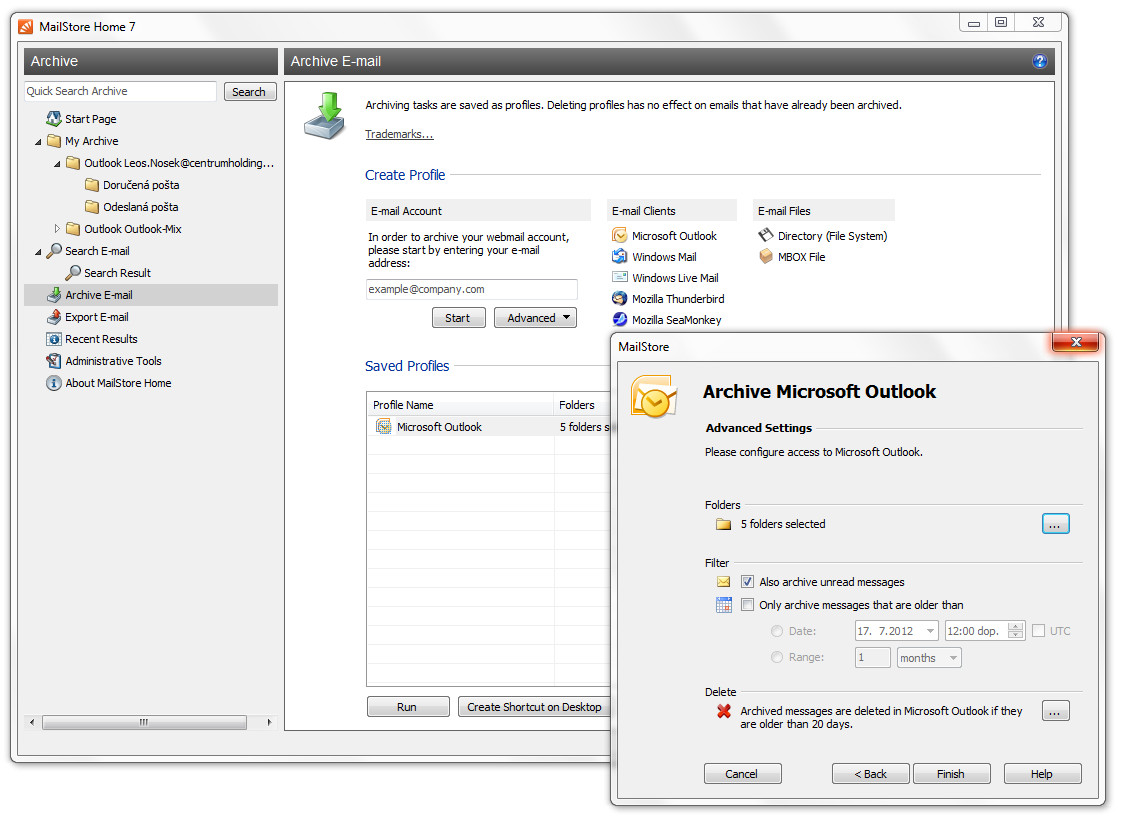
Task: Click the Archive E-mail sidebar icon
Action: pos(54,295)
